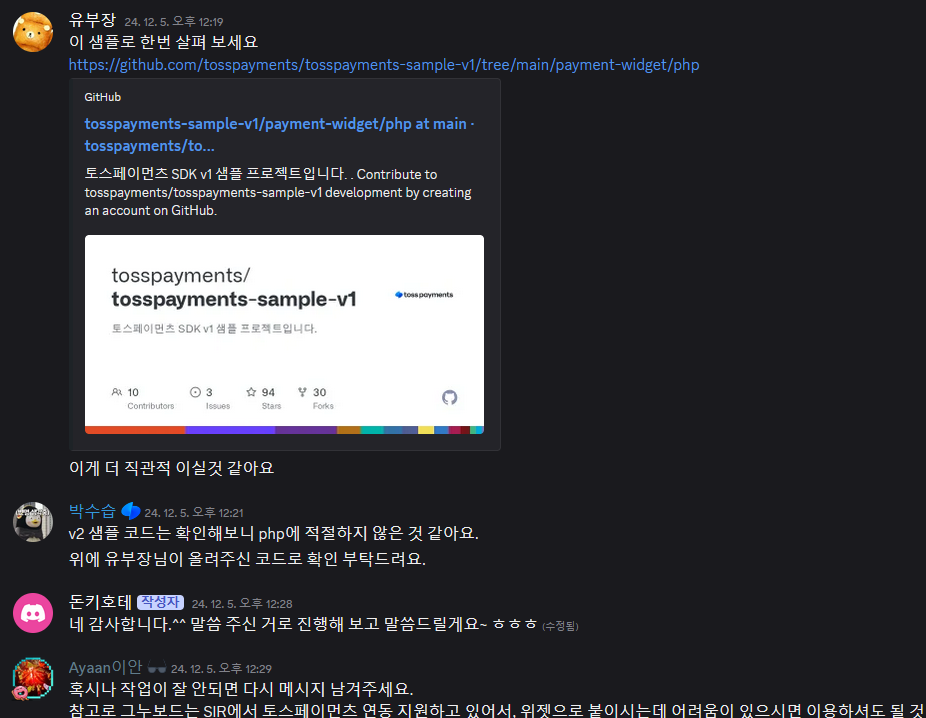The height and width of the screenshot is (718, 926).
Task: Open 돈키호테's pink Discord avatar
Action: tap(33, 613)
